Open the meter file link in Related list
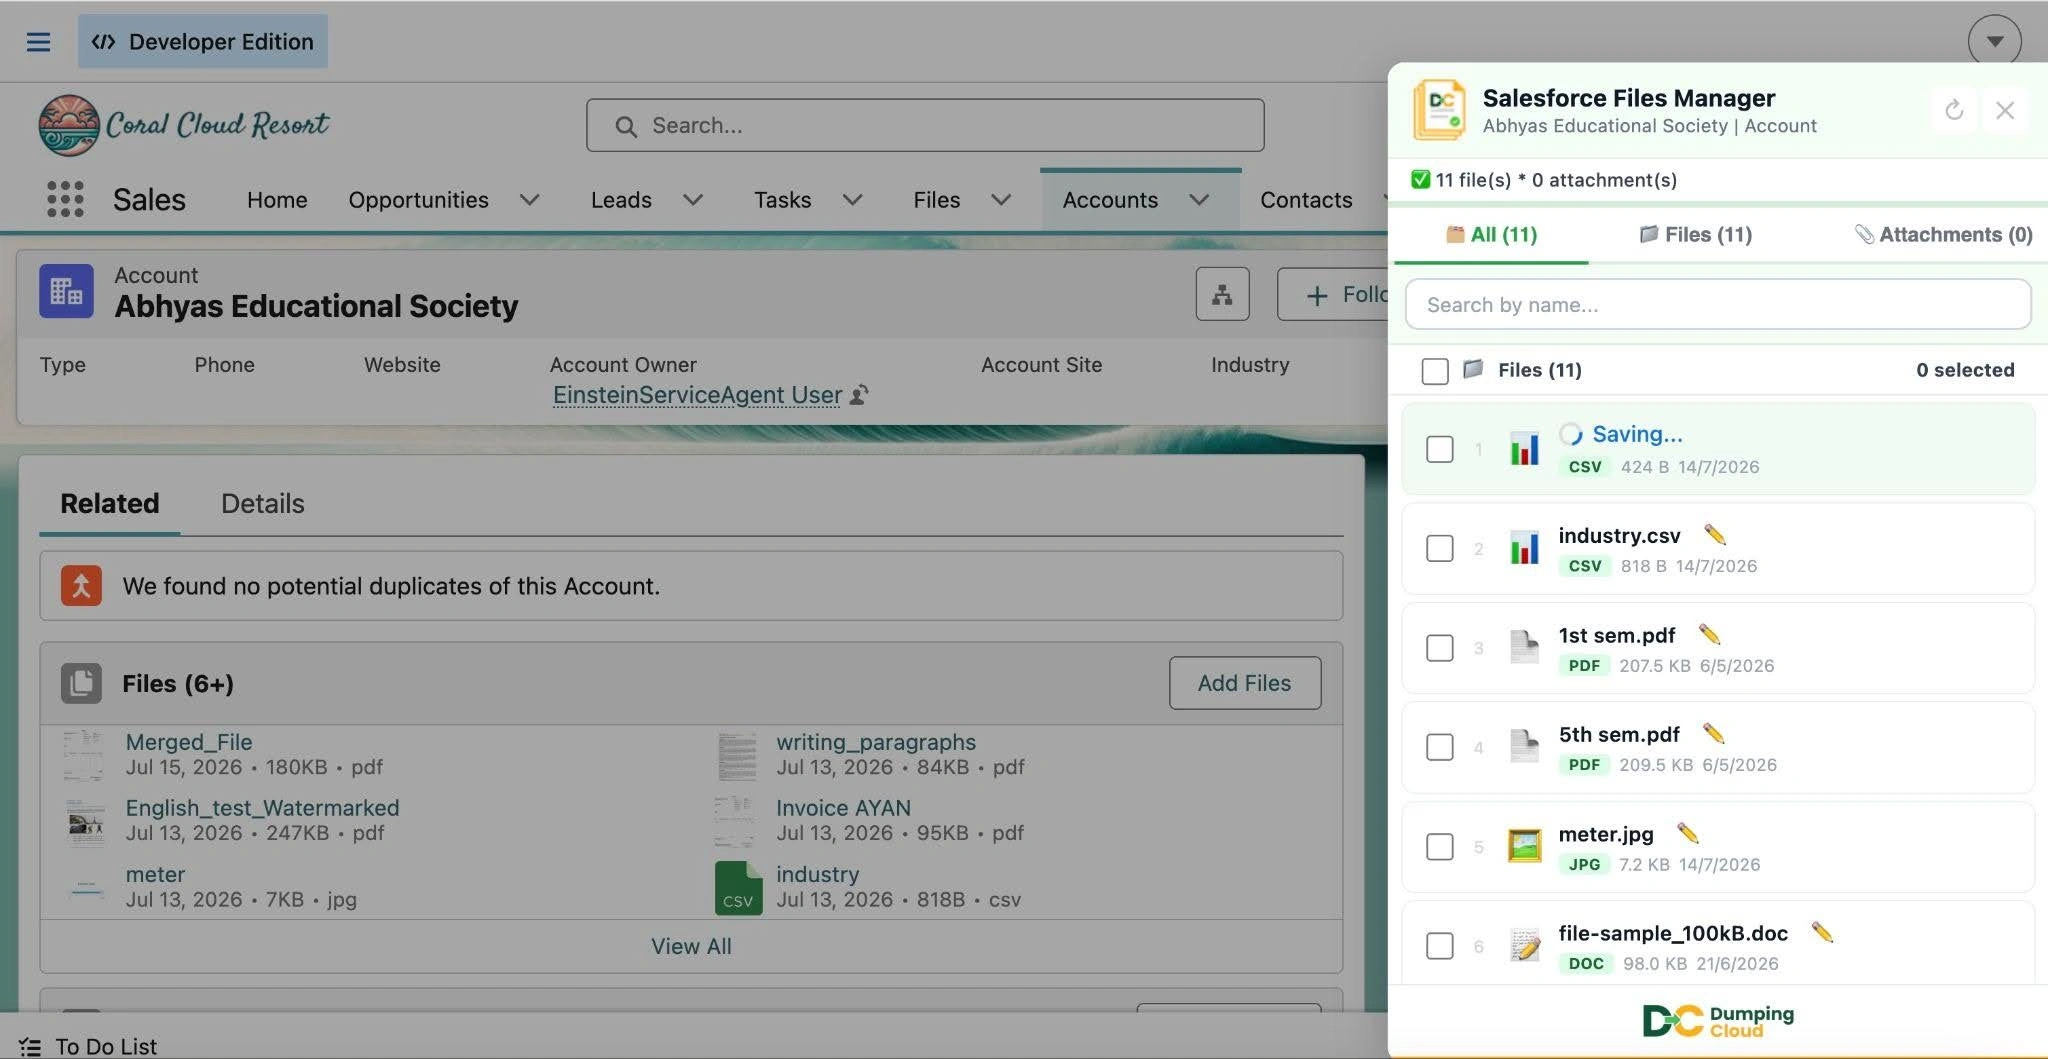This screenshot has height=1059, width=2048. click(x=155, y=874)
